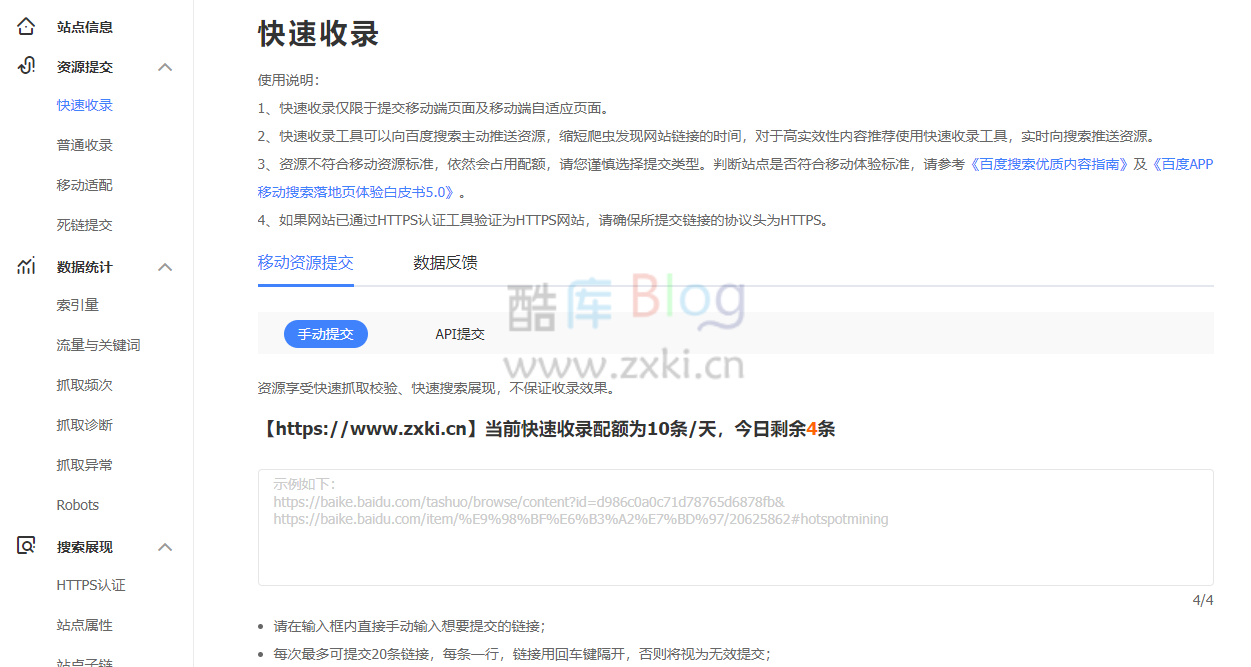Click the data statistics chart icon
Viewport: 1251px width, 667px height.
pos(25,266)
